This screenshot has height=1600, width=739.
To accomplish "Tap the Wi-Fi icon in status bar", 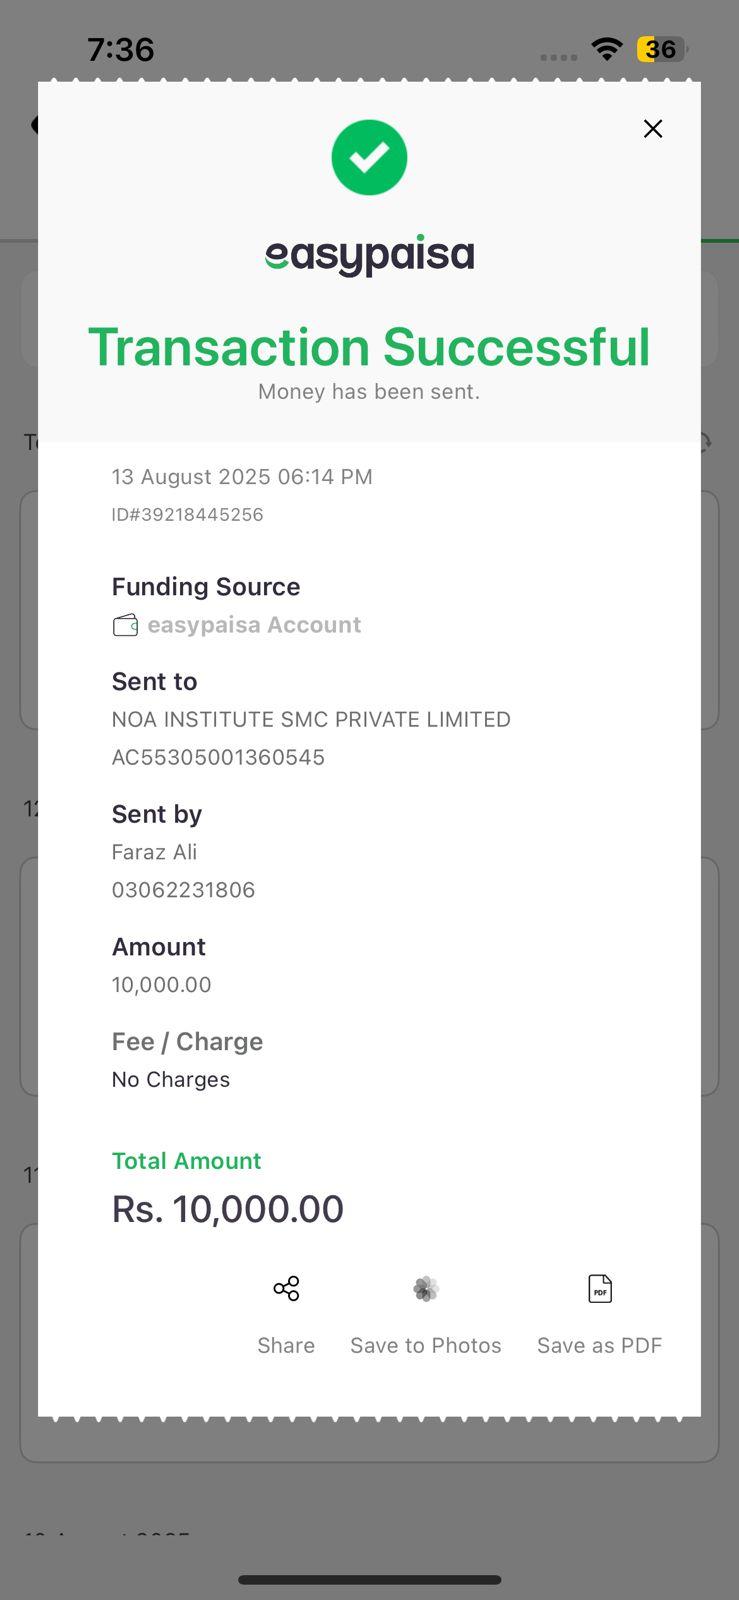I will pyautogui.click(x=606, y=49).
